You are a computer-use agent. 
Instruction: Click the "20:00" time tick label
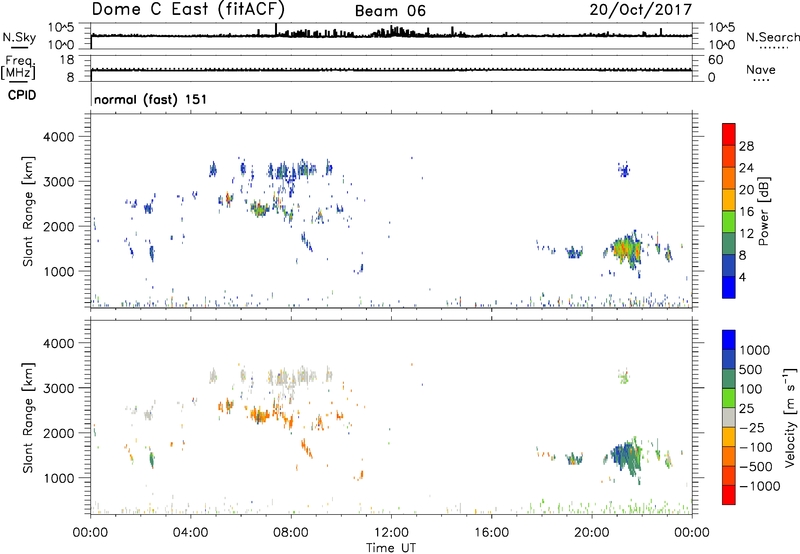(592, 533)
